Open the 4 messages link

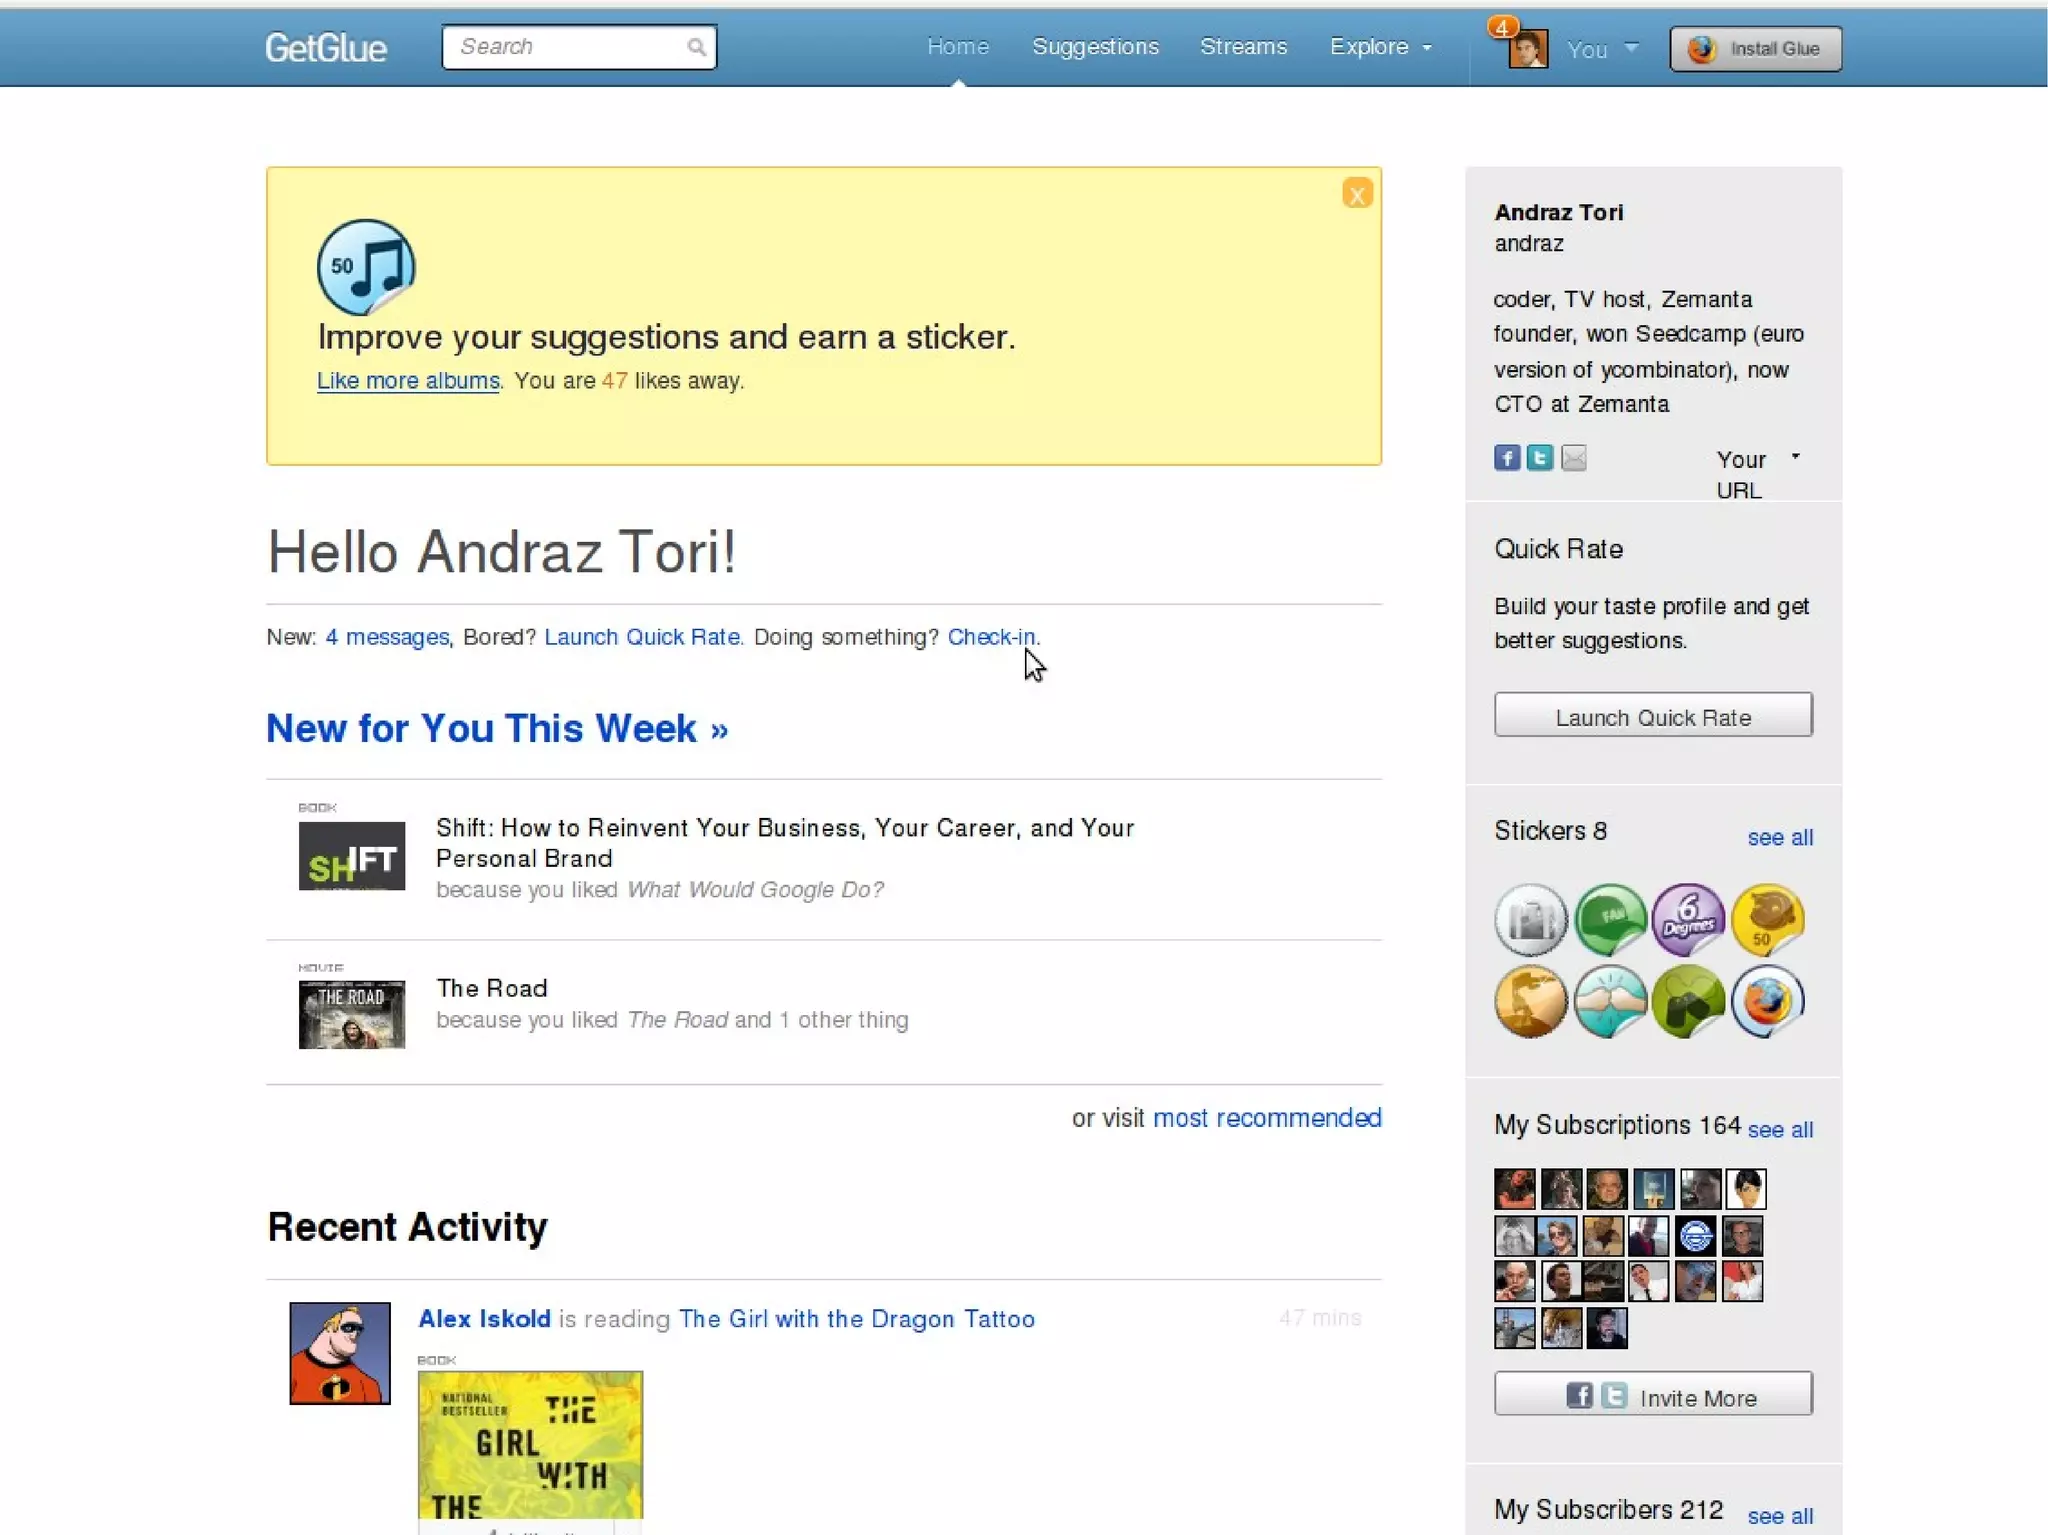(x=387, y=637)
